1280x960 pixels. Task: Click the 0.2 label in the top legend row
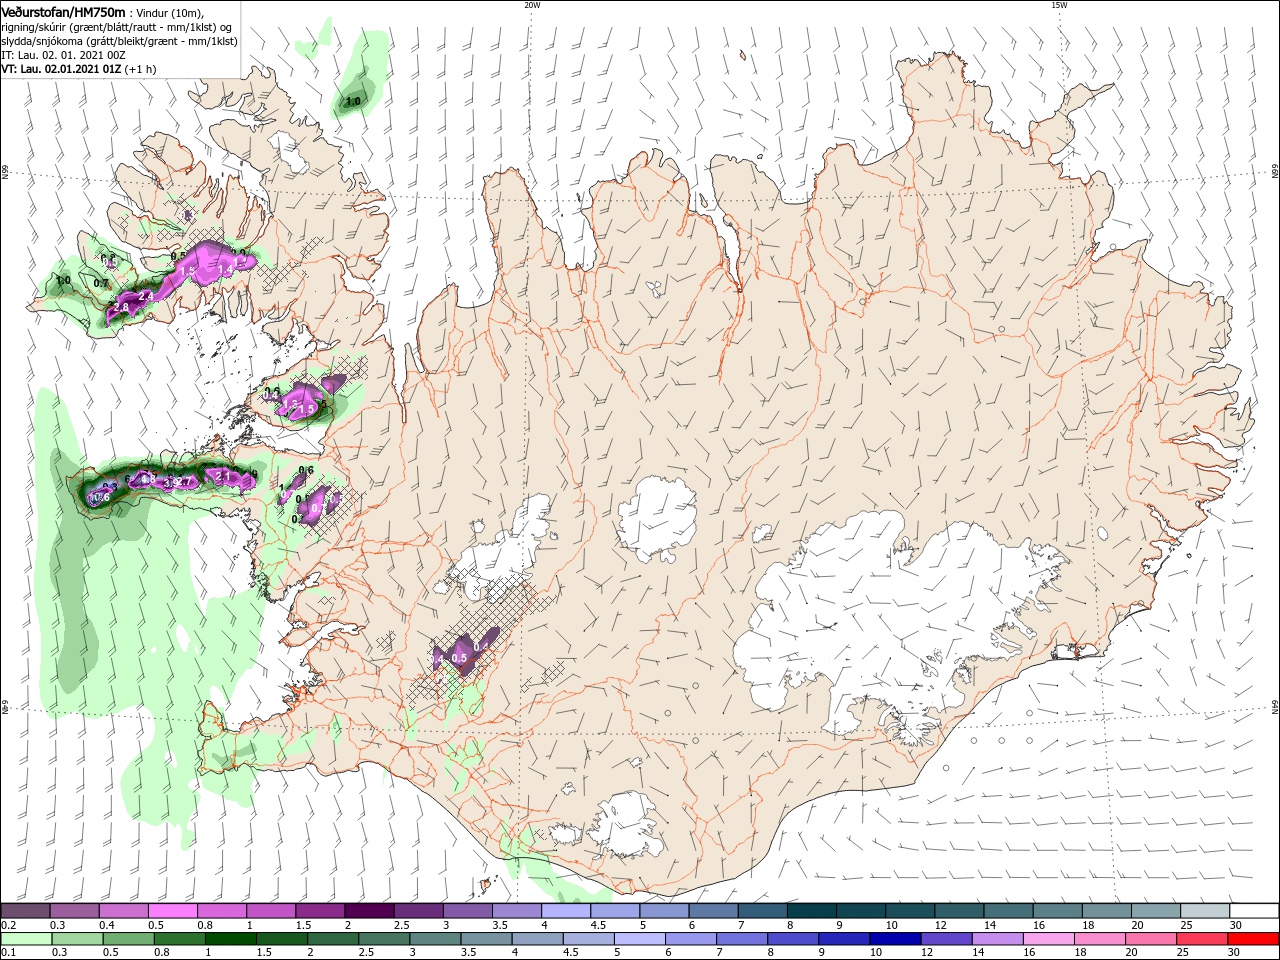coord(8,926)
